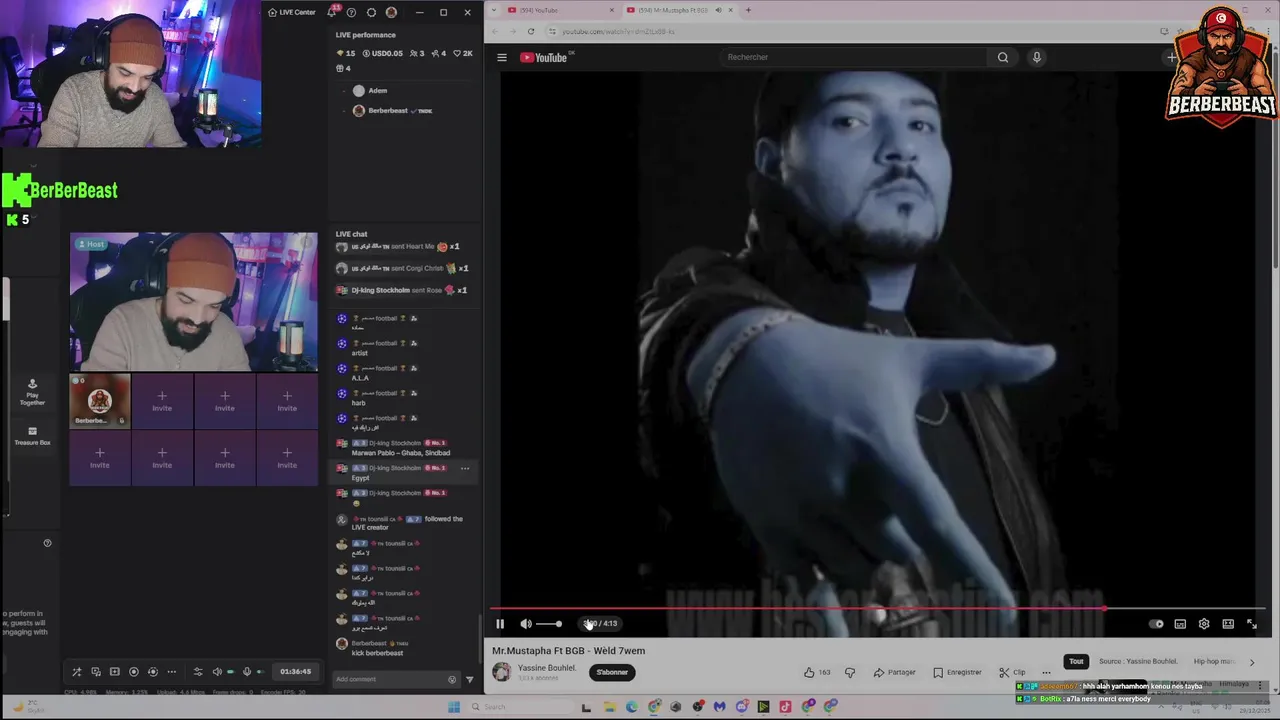This screenshot has height=720, width=1280.
Task: Save video with Enregistrer button
Action: pyautogui.click(x=957, y=672)
